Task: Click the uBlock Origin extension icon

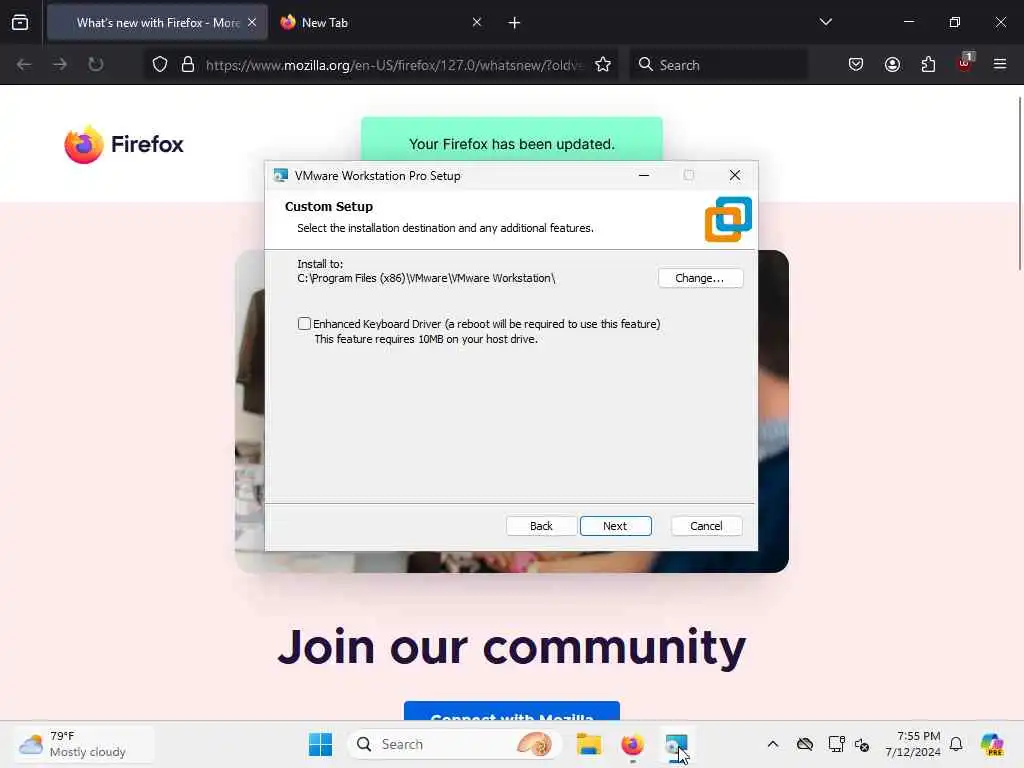Action: tap(965, 63)
